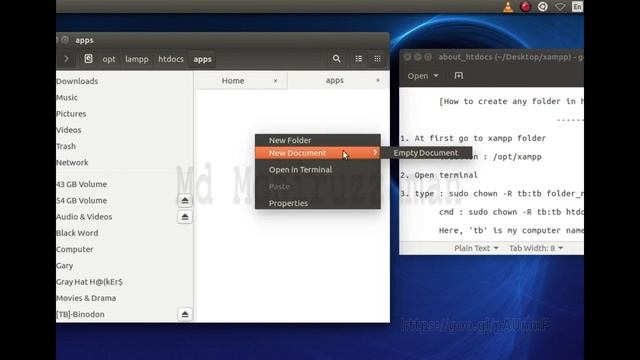
Task: Open [TB]-Binodon in sidebar
Action: [80, 314]
